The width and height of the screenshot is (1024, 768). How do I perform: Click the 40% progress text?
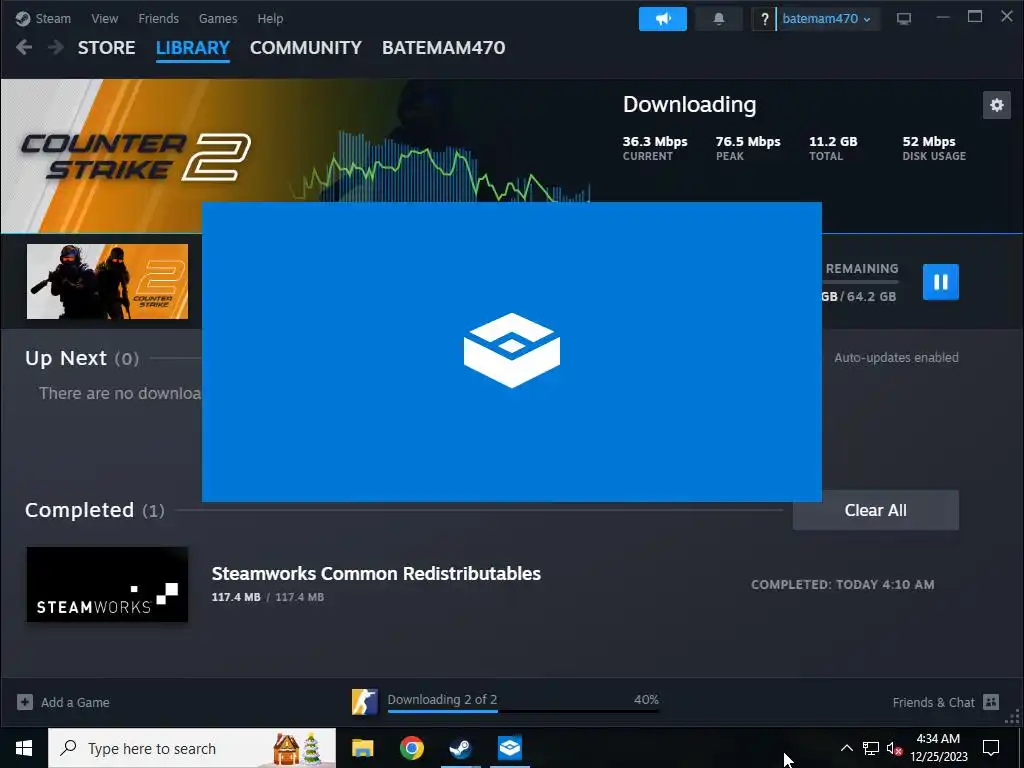pos(646,699)
